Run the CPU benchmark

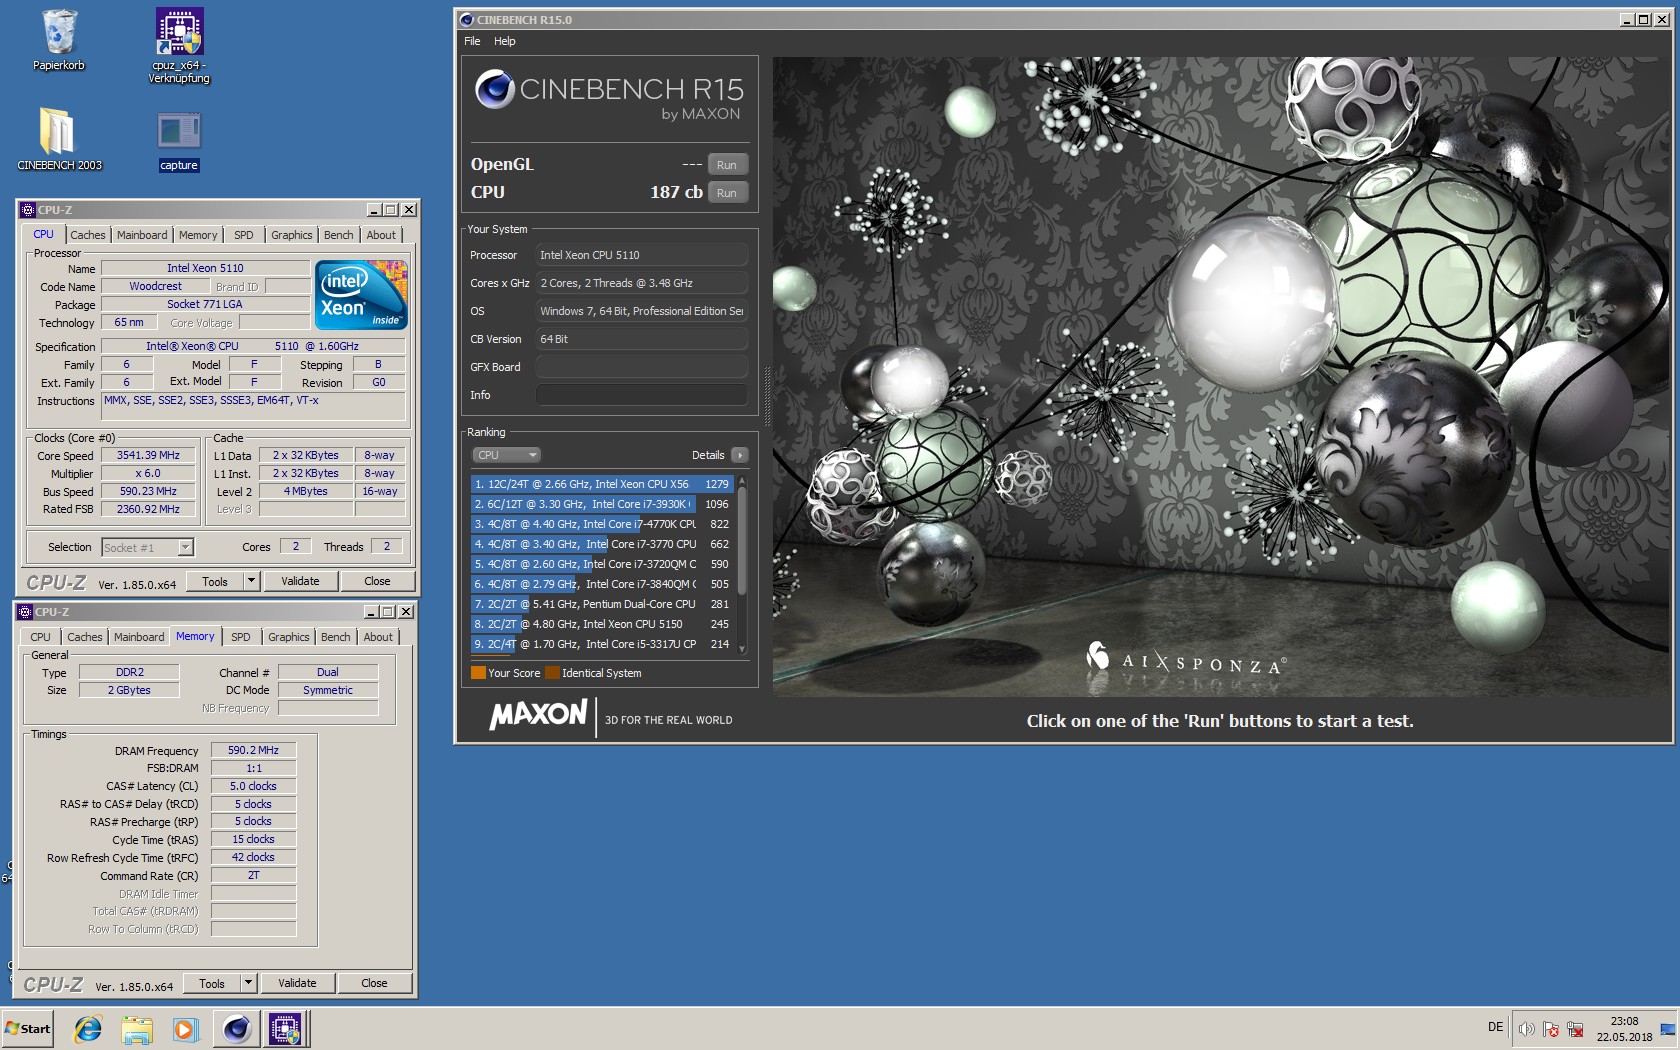(x=727, y=193)
